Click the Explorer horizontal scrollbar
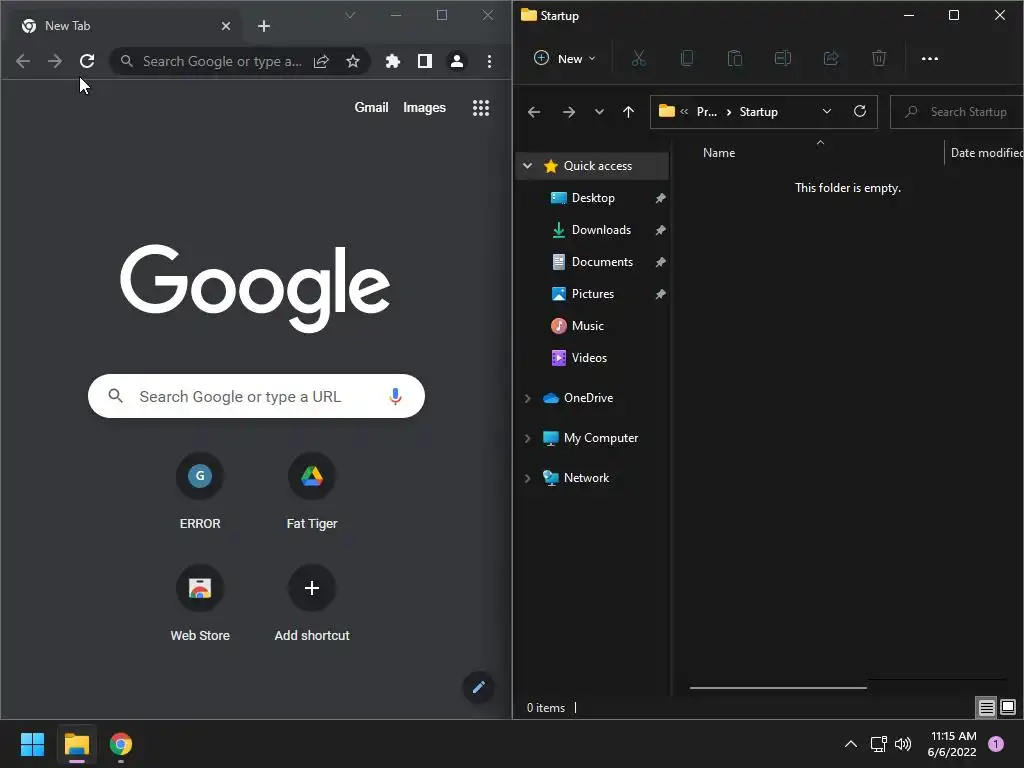 [778, 688]
